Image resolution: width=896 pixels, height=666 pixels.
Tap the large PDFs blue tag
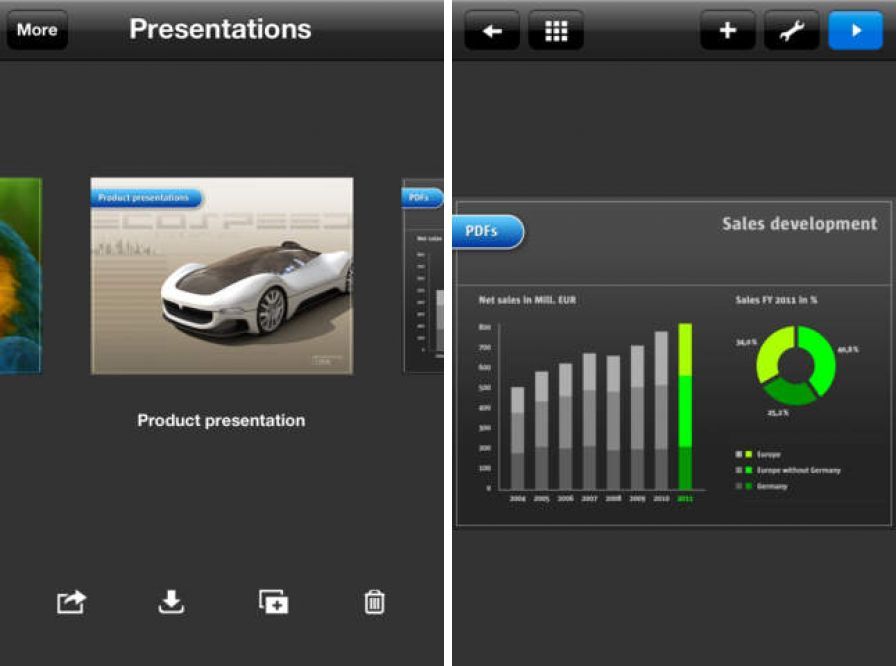[x=488, y=232]
